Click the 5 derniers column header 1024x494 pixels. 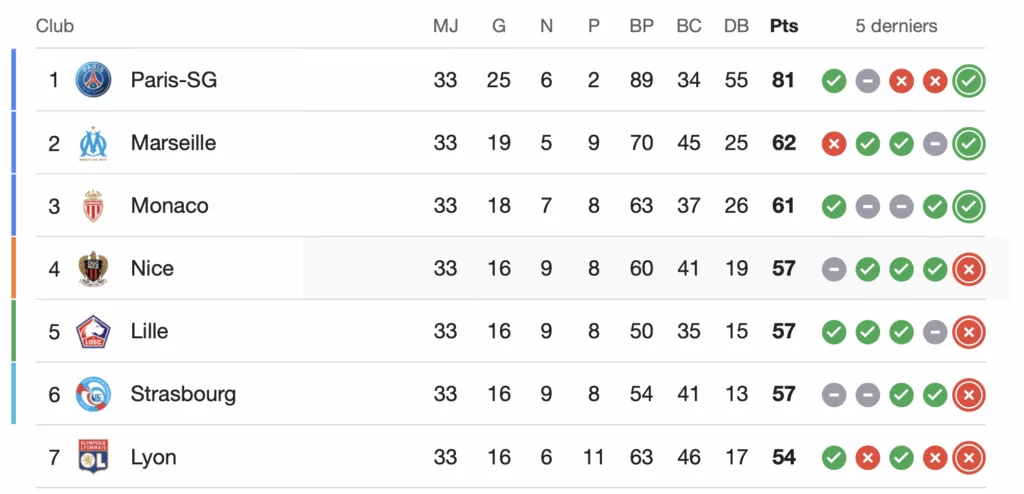pyautogui.click(x=896, y=26)
